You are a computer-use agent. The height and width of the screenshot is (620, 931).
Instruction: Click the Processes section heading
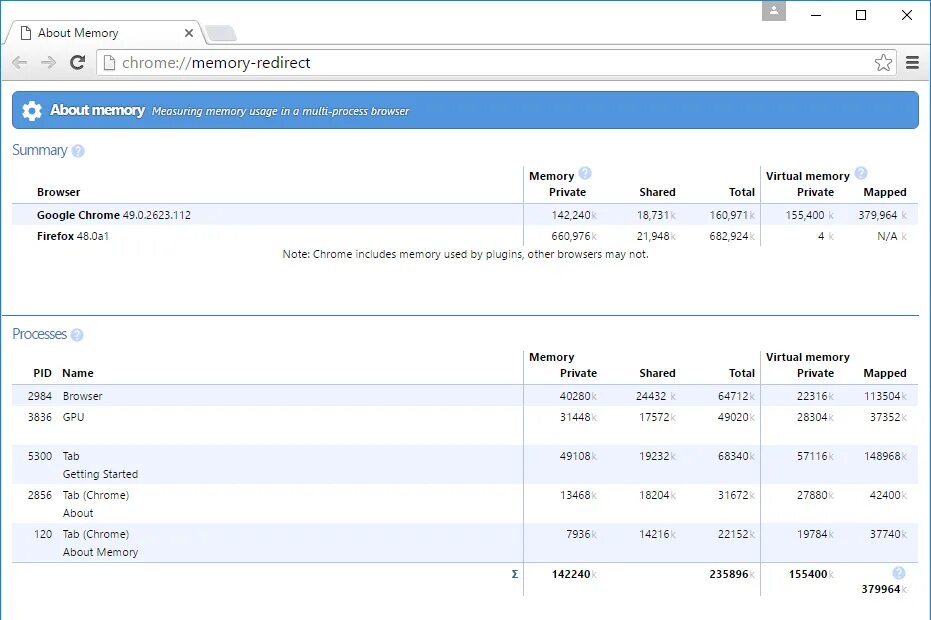coord(39,334)
